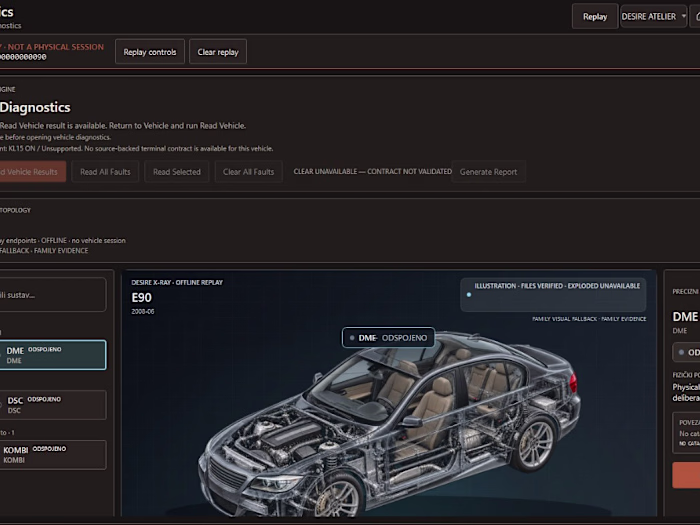The width and height of the screenshot is (700, 525).
Task: Click the 2008-06 date under E90
Action: [x=142, y=311]
